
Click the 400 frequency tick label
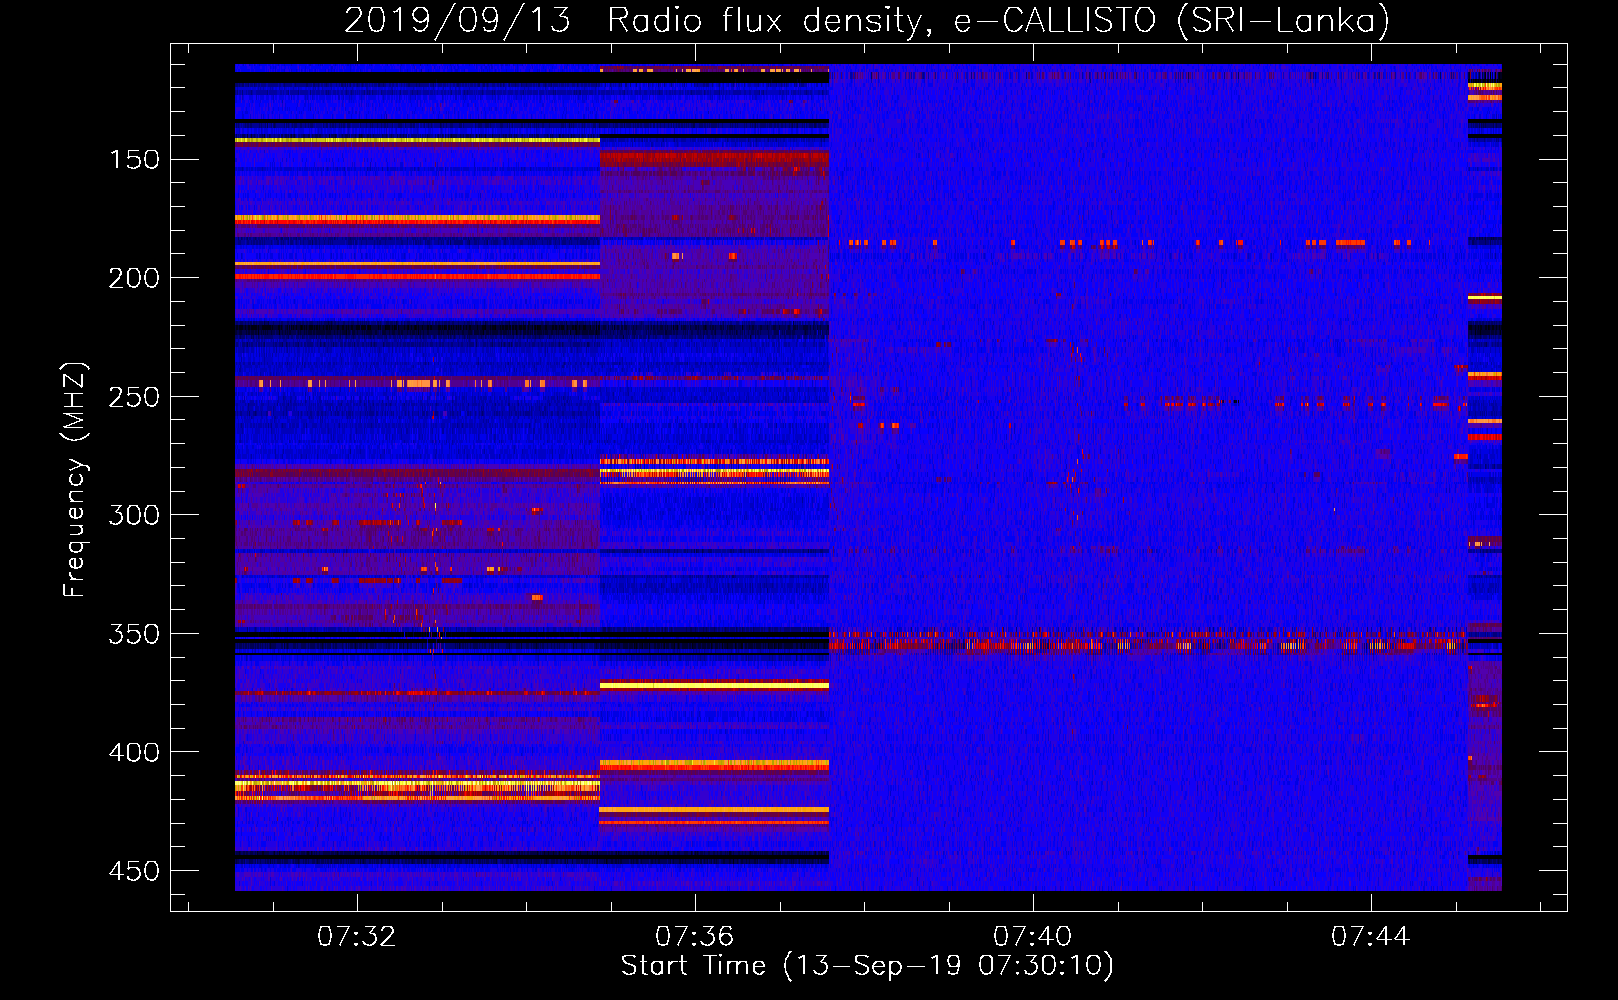click(134, 752)
